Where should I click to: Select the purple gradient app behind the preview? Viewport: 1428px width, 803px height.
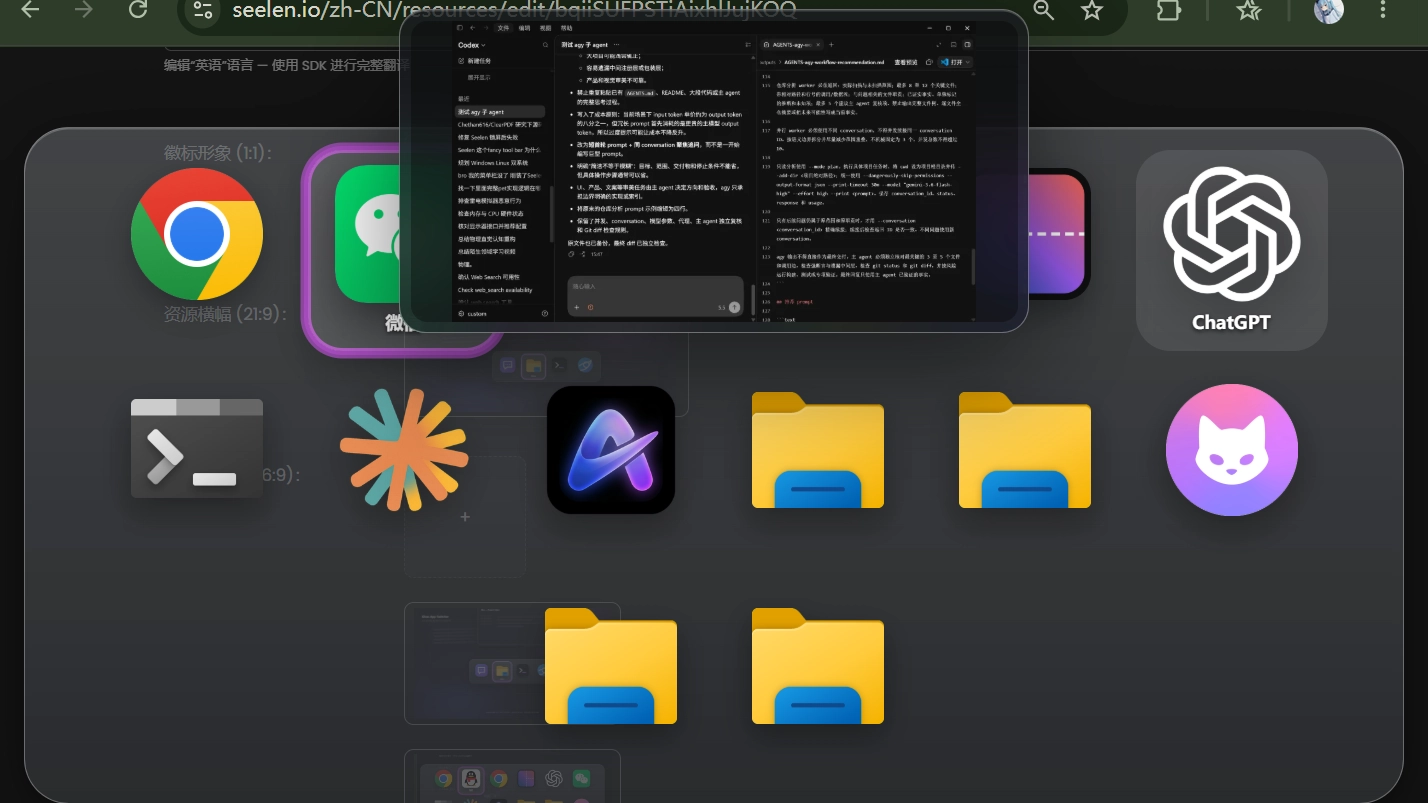pos(1057,234)
